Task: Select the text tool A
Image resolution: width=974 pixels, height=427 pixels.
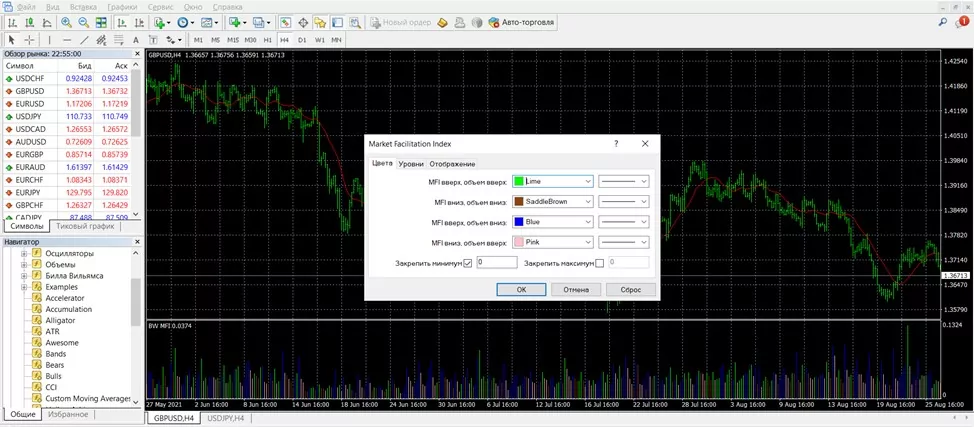Action: click(x=136, y=40)
